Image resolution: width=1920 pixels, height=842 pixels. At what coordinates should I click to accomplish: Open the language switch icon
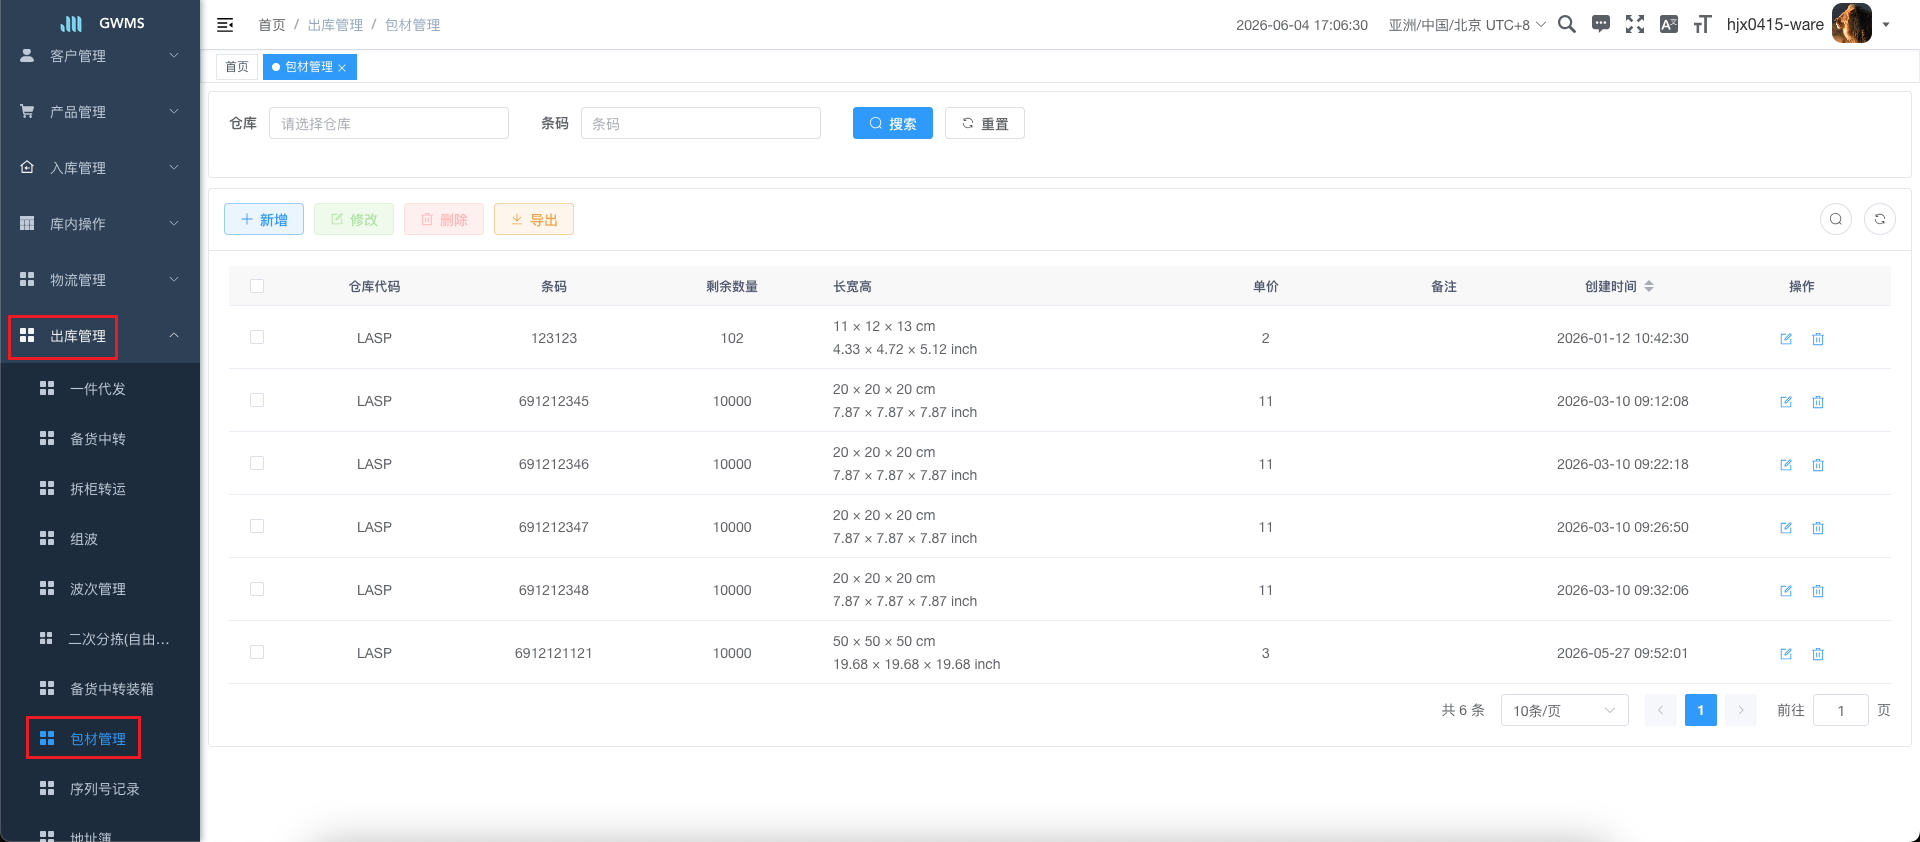[1669, 24]
